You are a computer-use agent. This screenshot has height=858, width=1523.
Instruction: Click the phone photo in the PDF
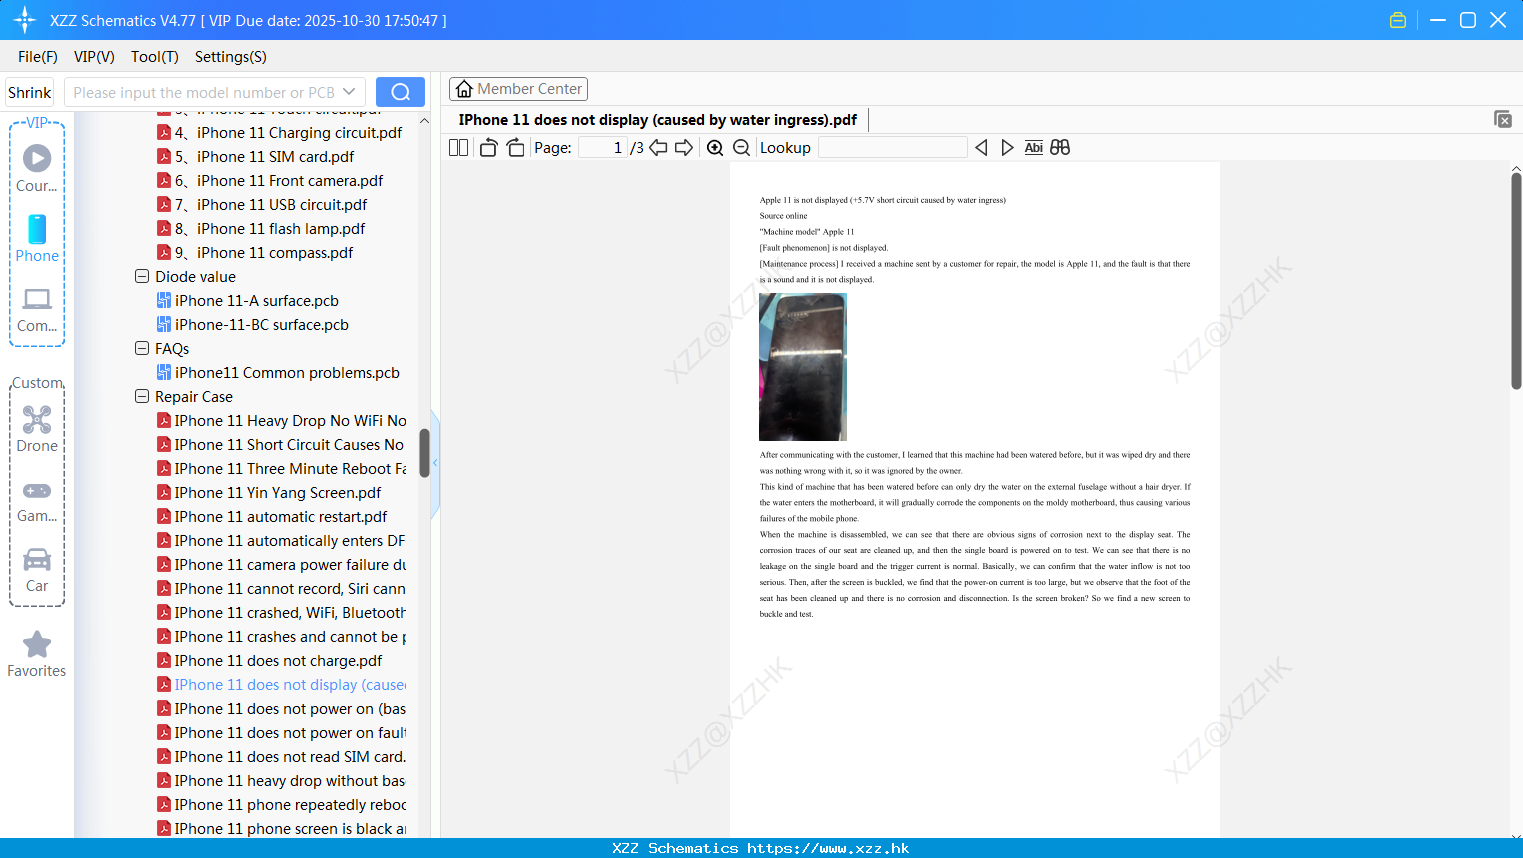coord(803,367)
